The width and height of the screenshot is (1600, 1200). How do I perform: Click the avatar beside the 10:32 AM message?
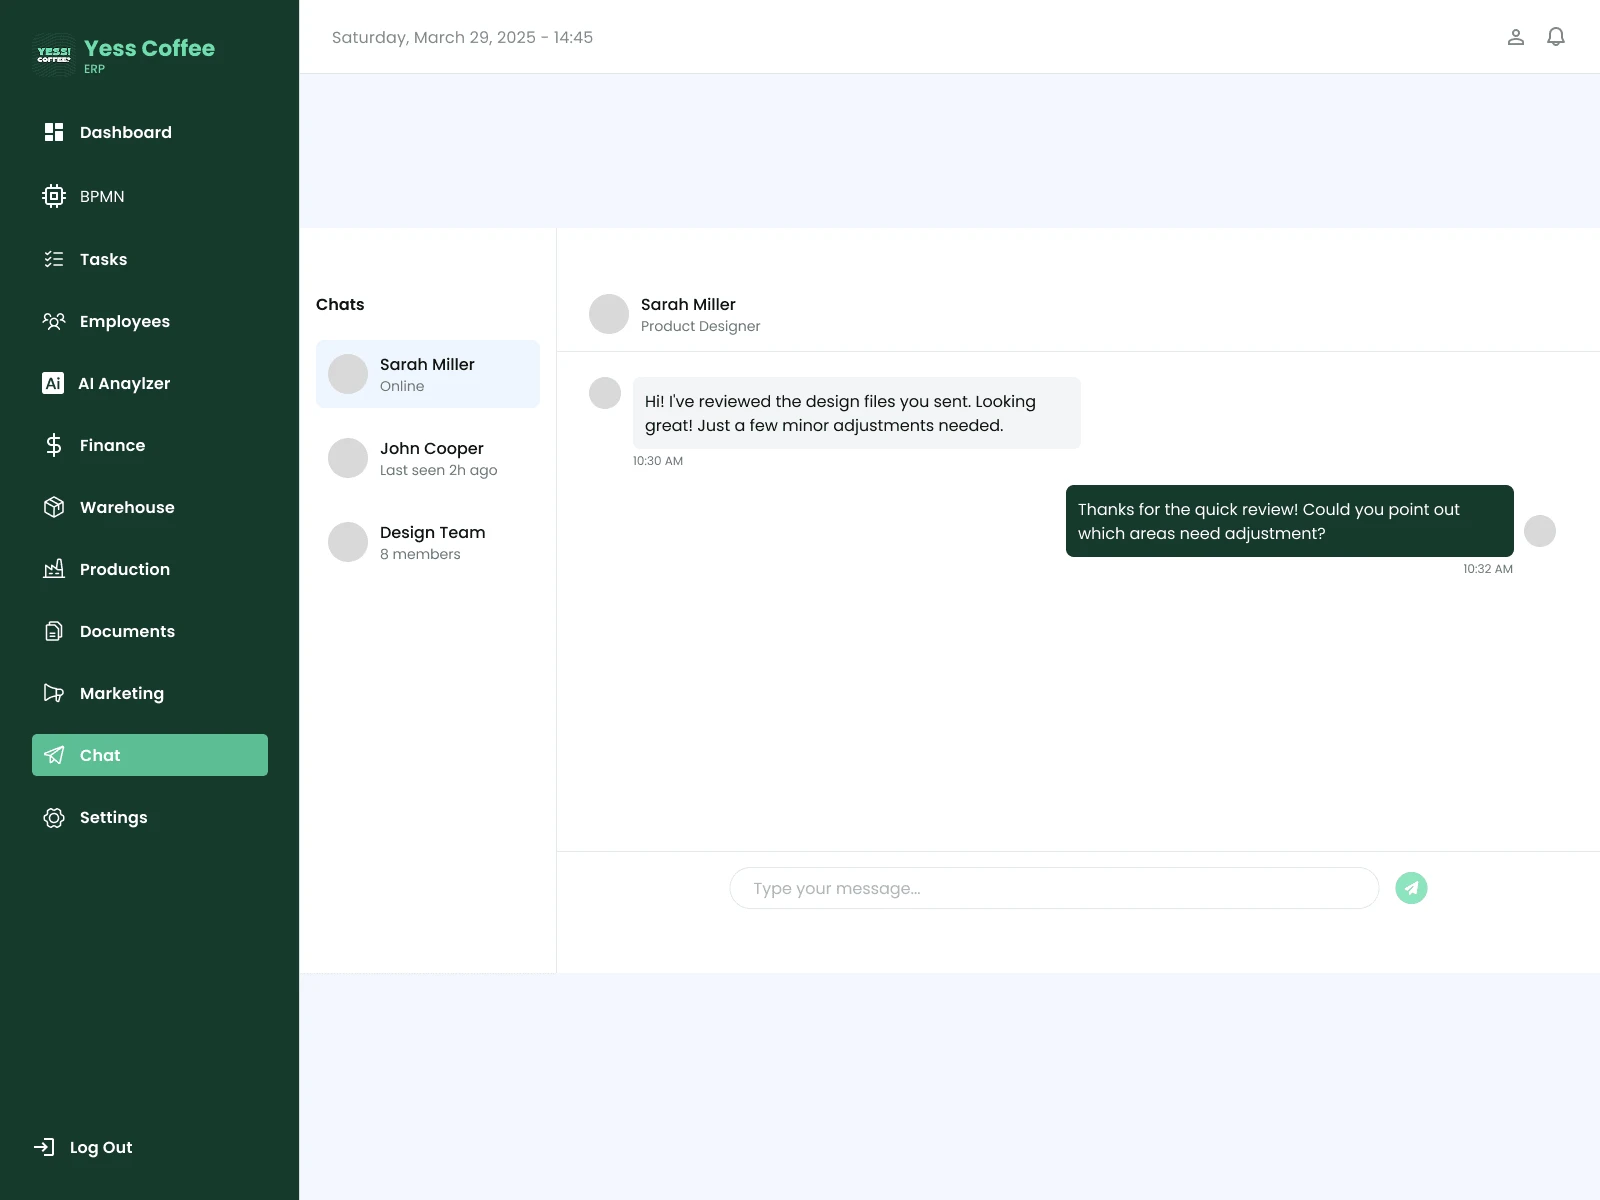(x=1540, y=531)
